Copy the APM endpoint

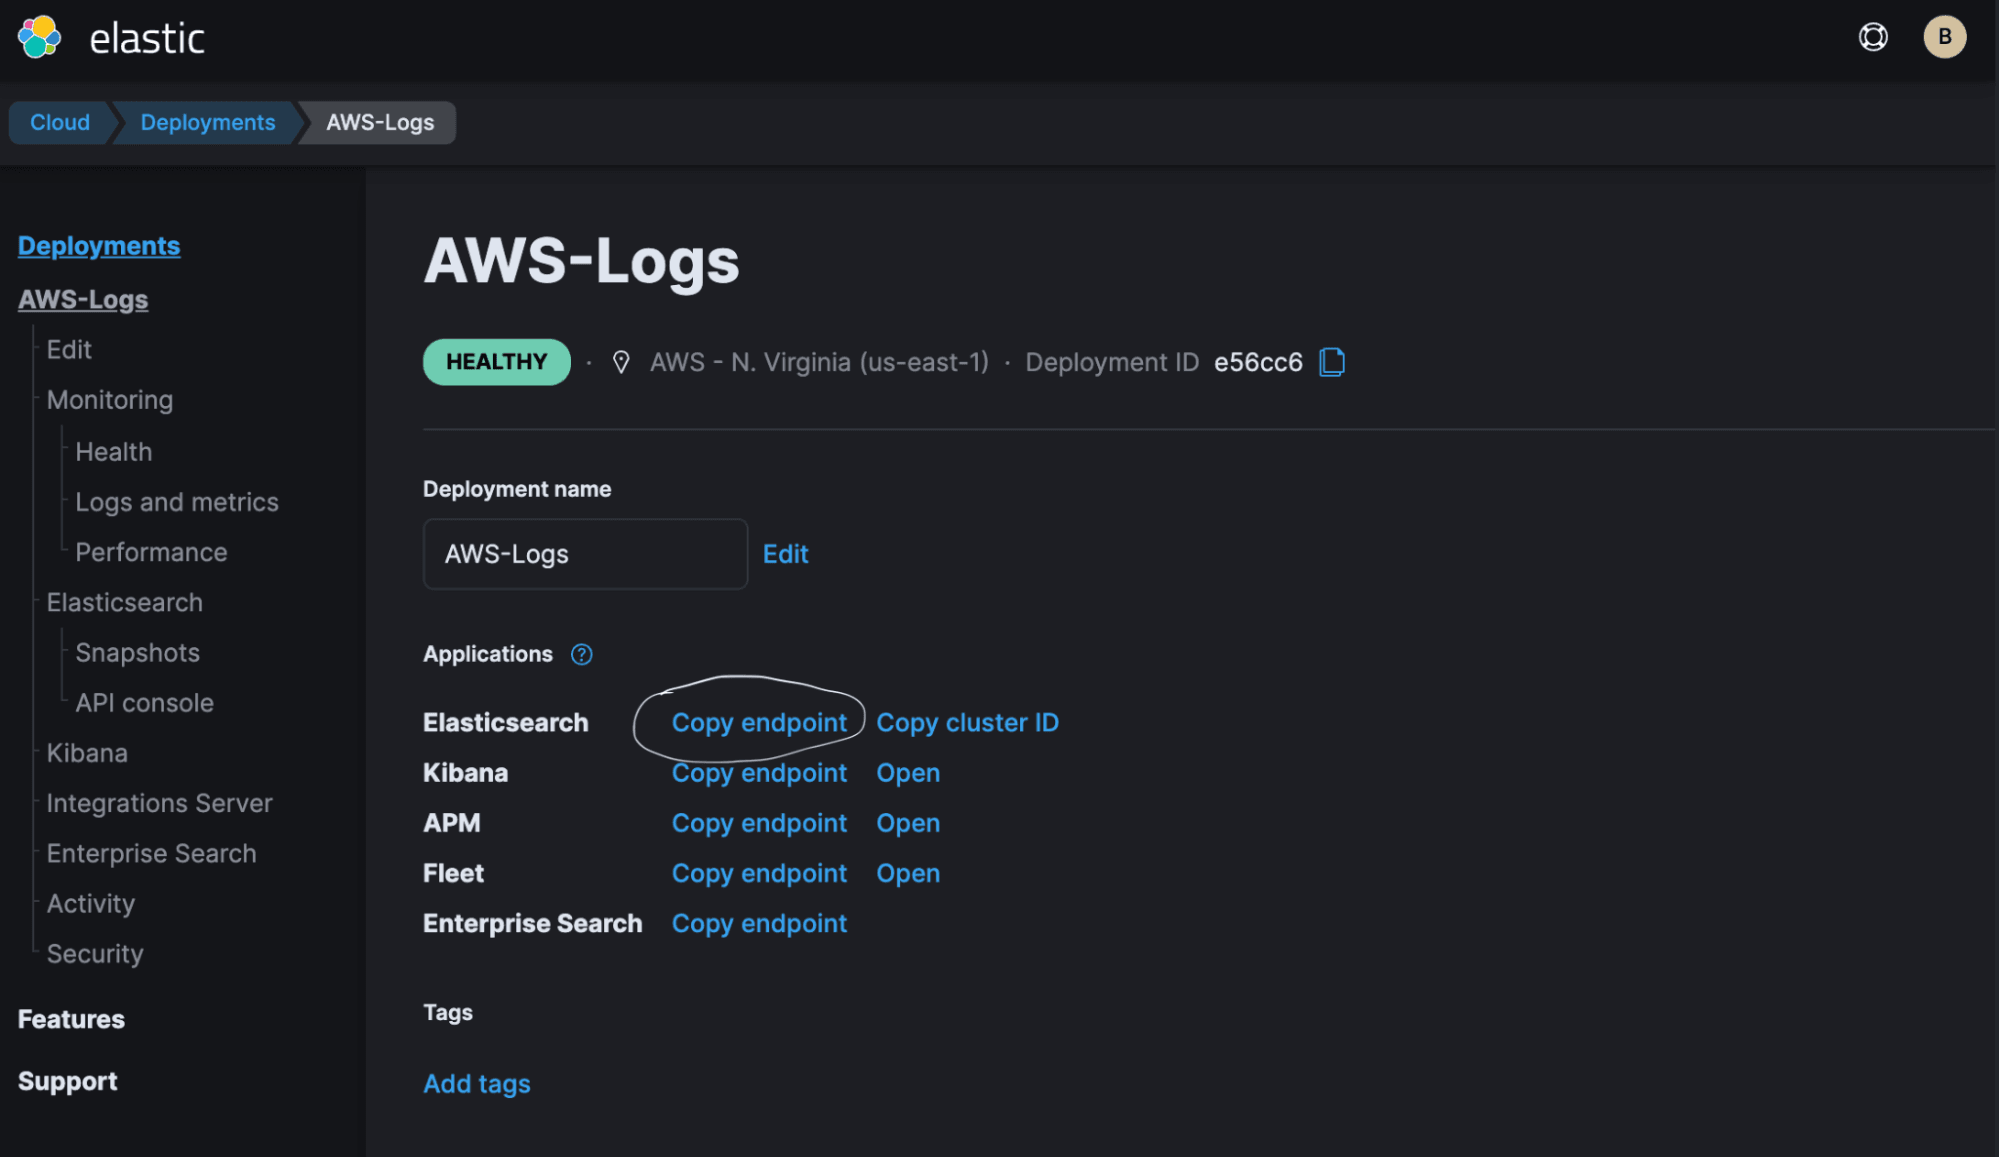[x=759, y=823]
